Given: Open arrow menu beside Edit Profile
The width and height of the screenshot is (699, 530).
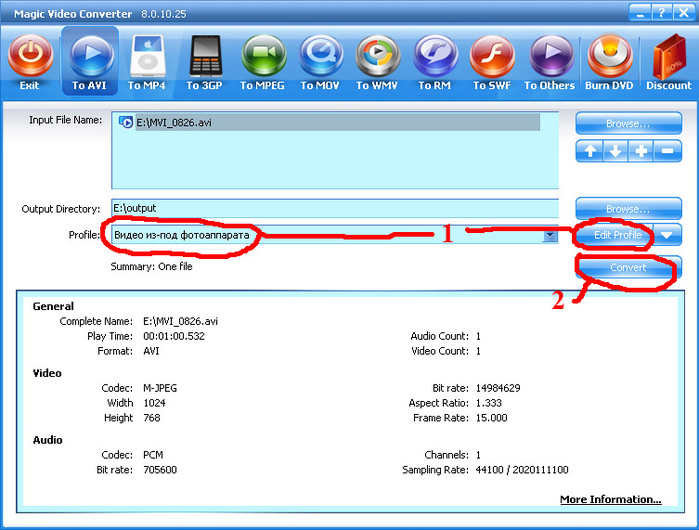Looking at the screenshot, I should click(x=667, y=234).
